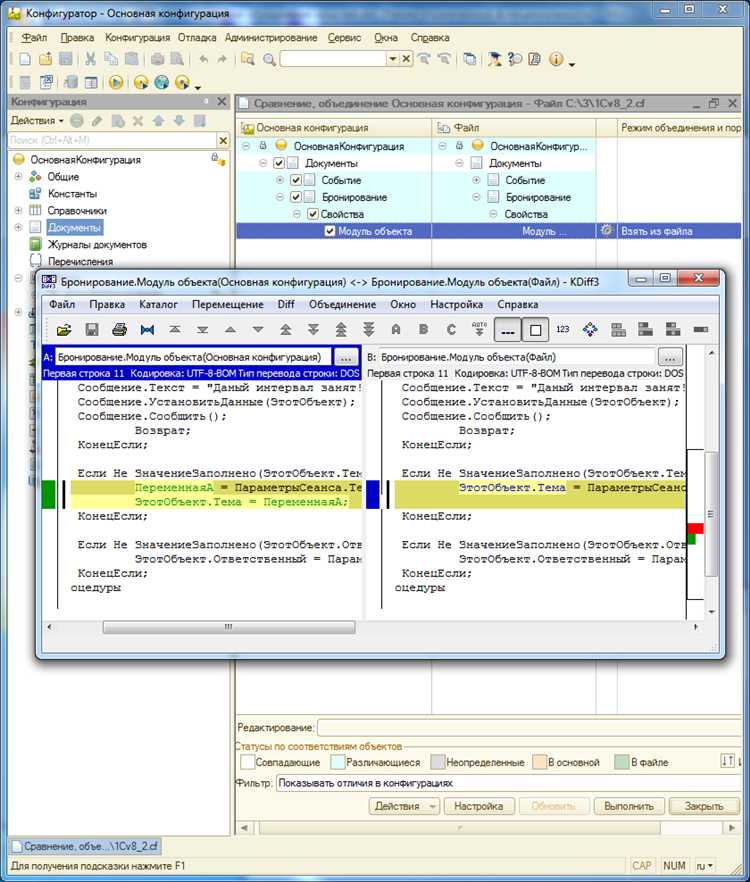Choose source B for the selected difference

click(424, 329)
